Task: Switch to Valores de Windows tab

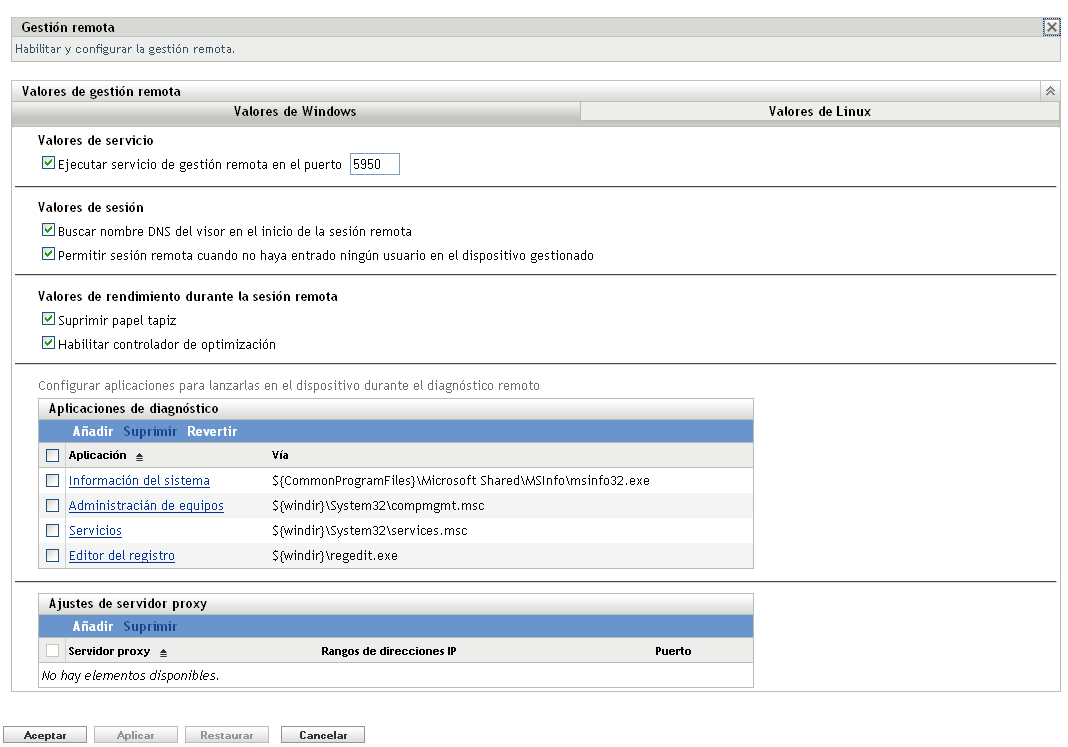Action: 294,111
